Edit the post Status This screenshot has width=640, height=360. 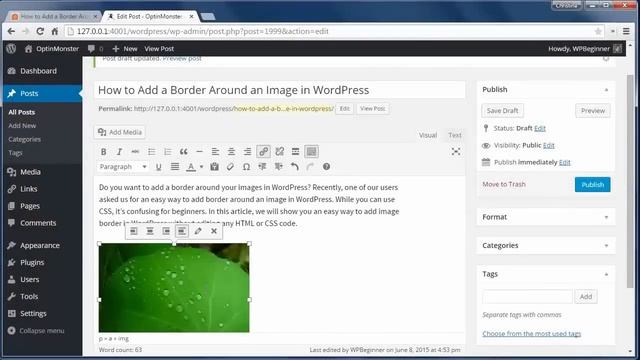click(x=540, y=128)
